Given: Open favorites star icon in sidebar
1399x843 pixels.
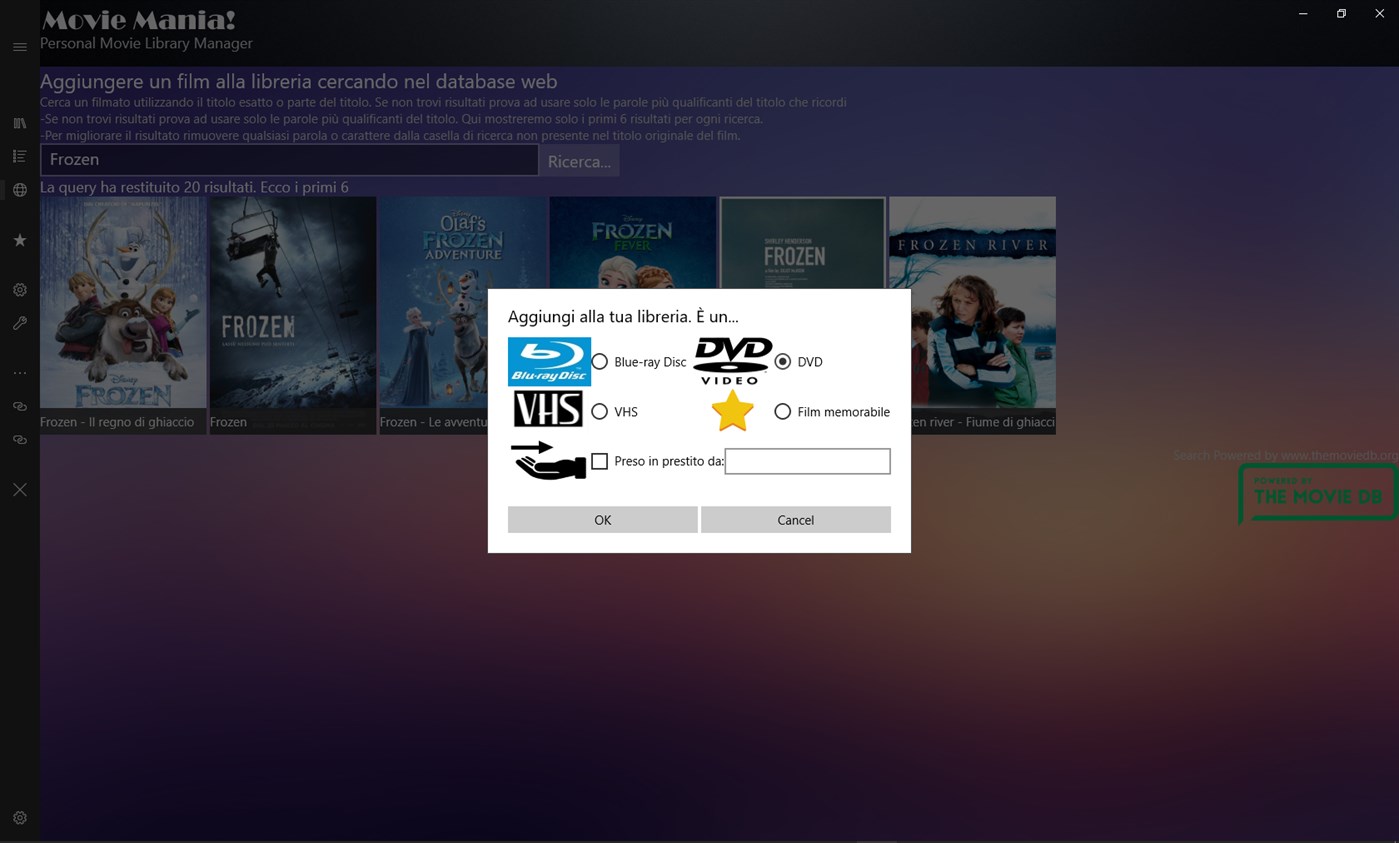Looking at the screenshot, I should (x=19, y=240).
